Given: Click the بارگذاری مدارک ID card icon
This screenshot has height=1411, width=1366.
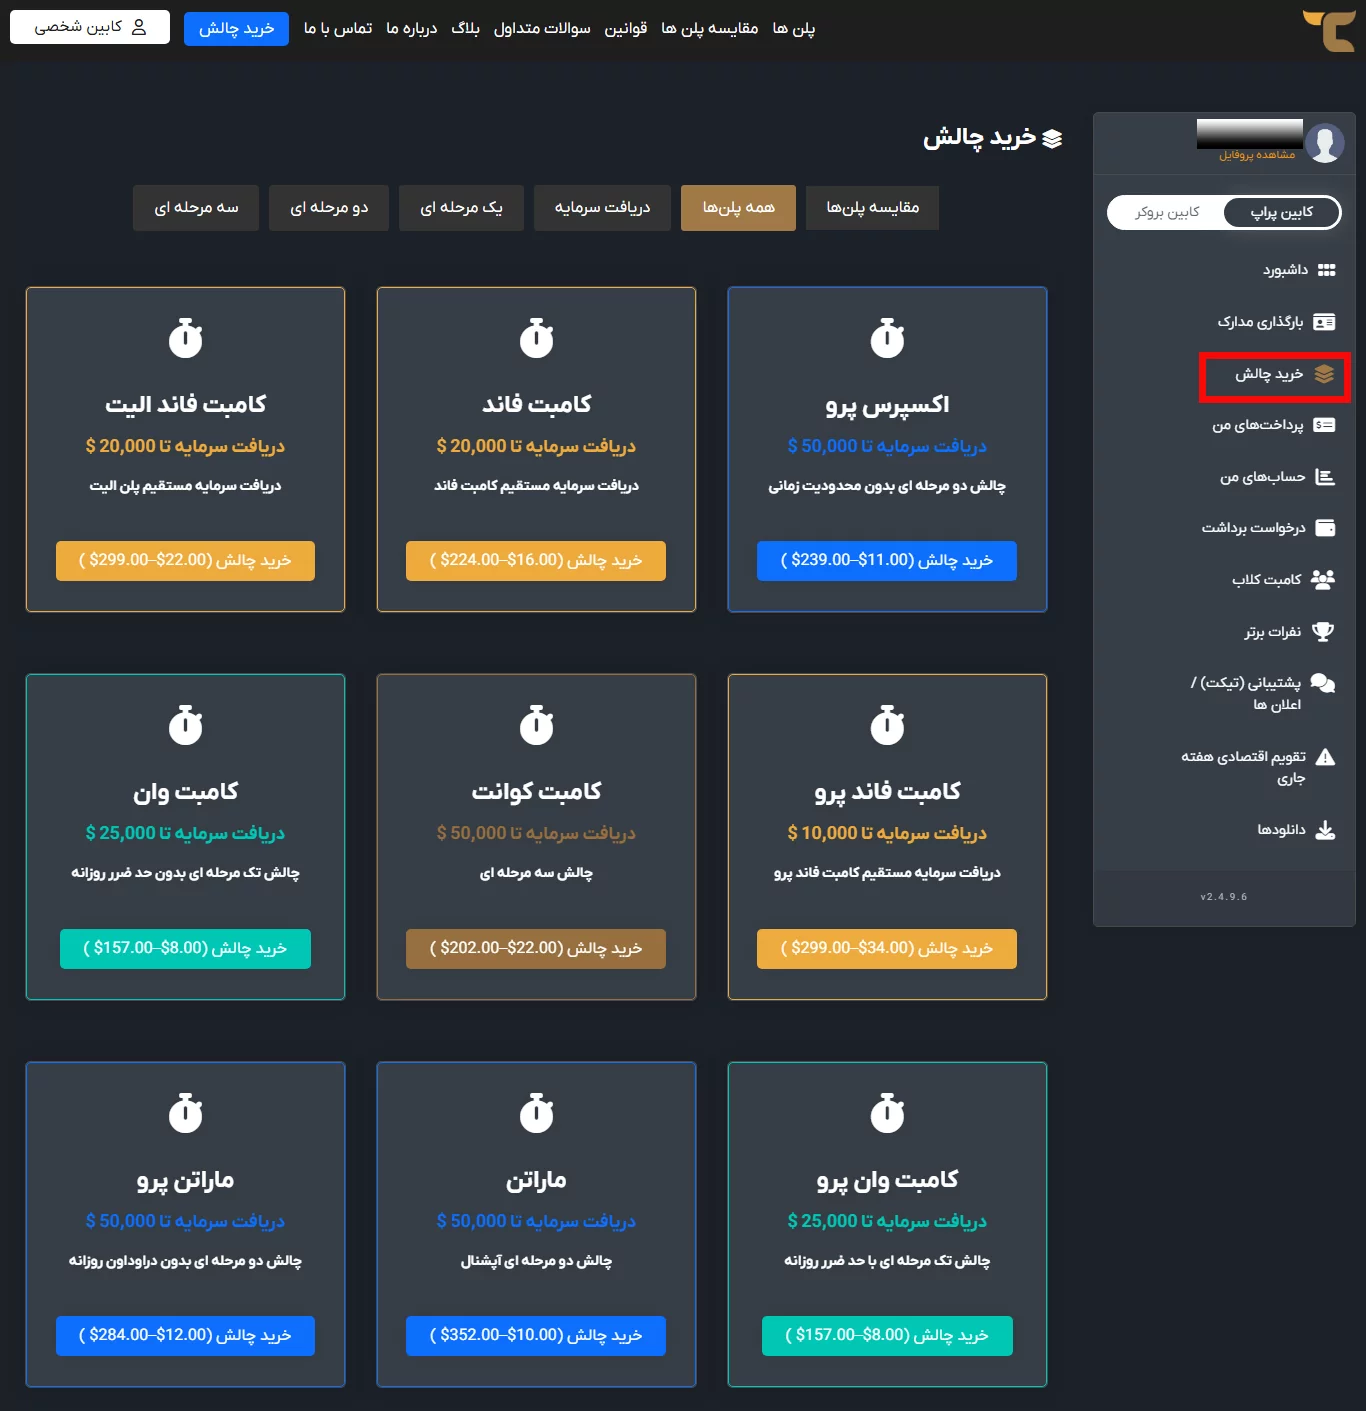Looking at the screenshot, I should tap(1324, 322).
